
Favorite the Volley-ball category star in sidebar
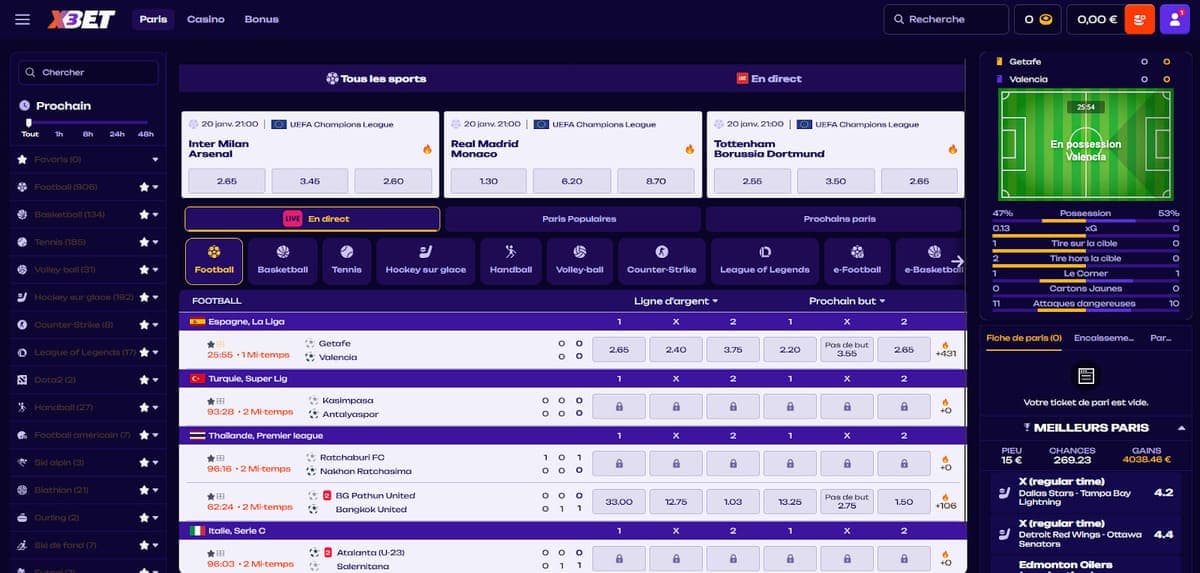[x=144, y=269]
